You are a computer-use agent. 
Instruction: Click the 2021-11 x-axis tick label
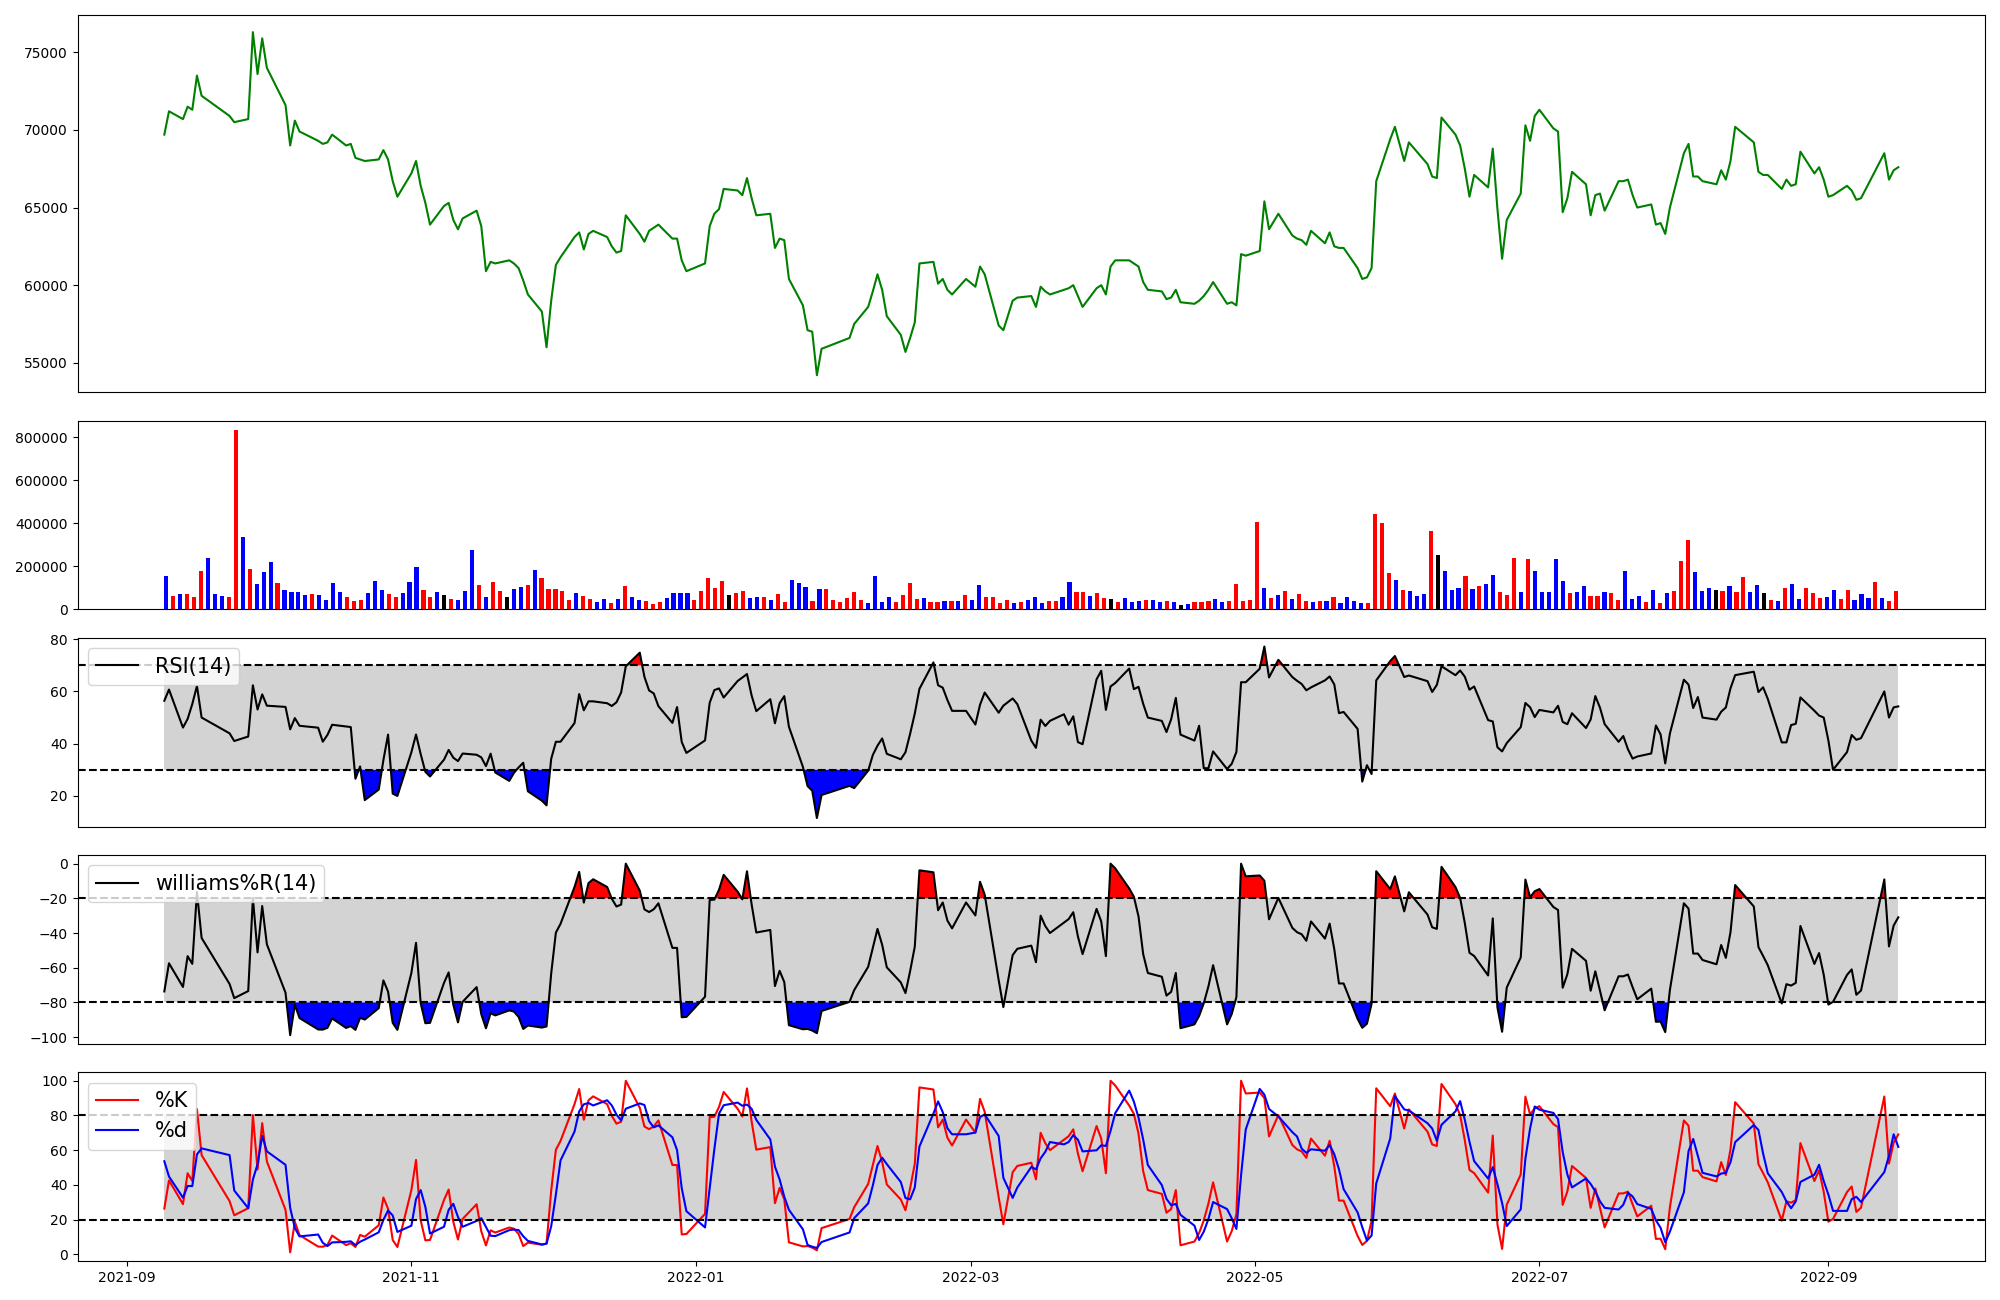411,1277
